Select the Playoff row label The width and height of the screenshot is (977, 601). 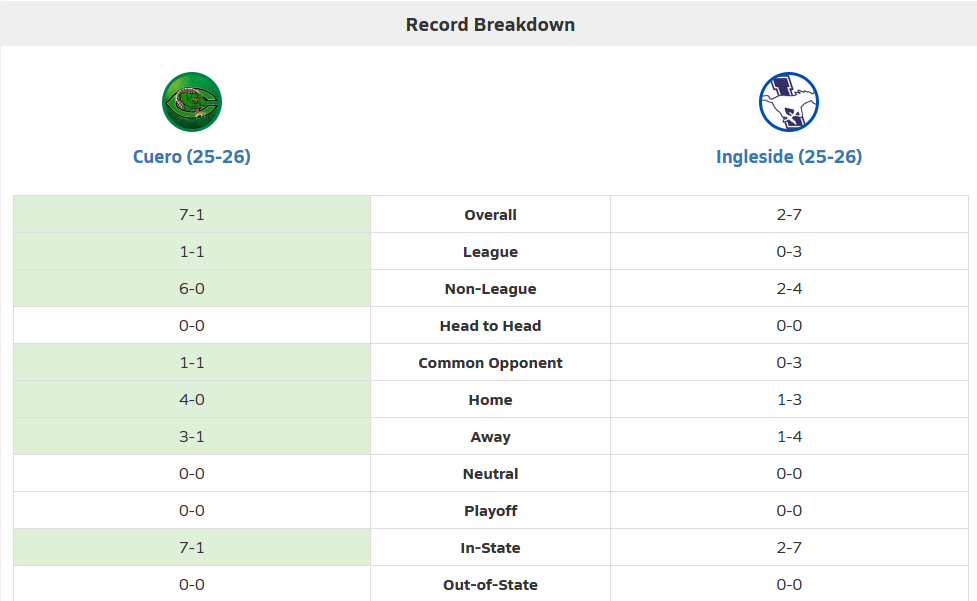[x=490, y=511]
